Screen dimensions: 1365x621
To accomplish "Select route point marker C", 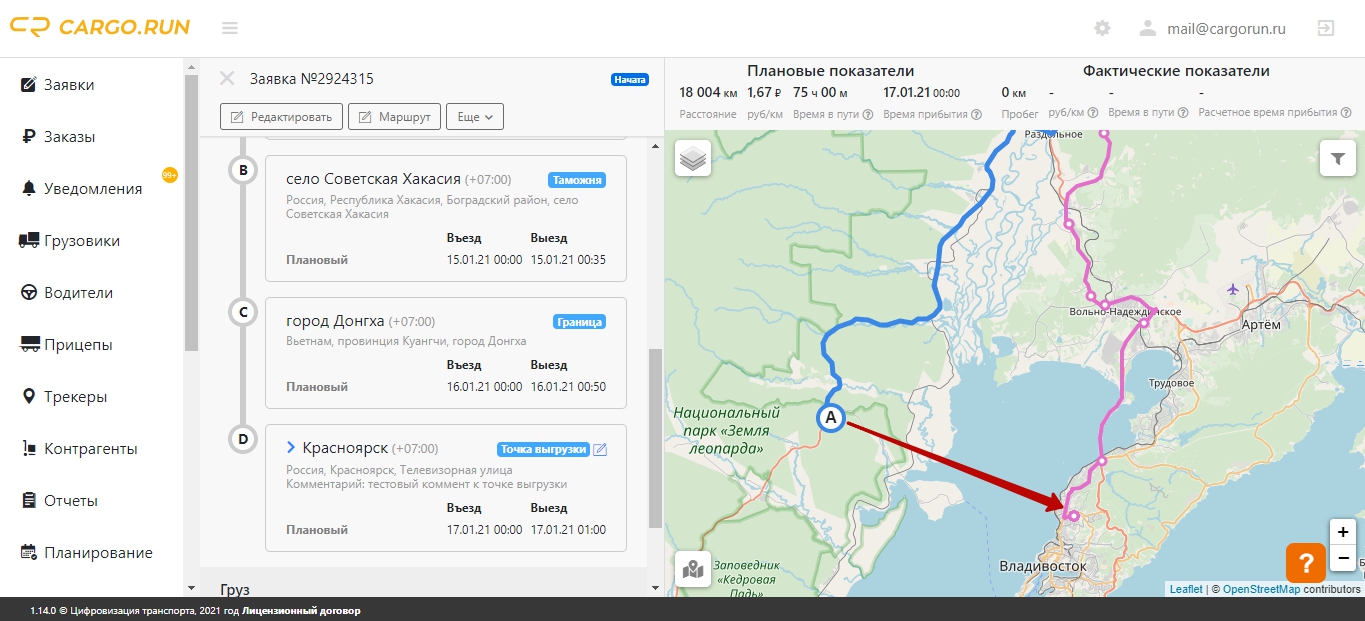I will click(x=243, y=312).
